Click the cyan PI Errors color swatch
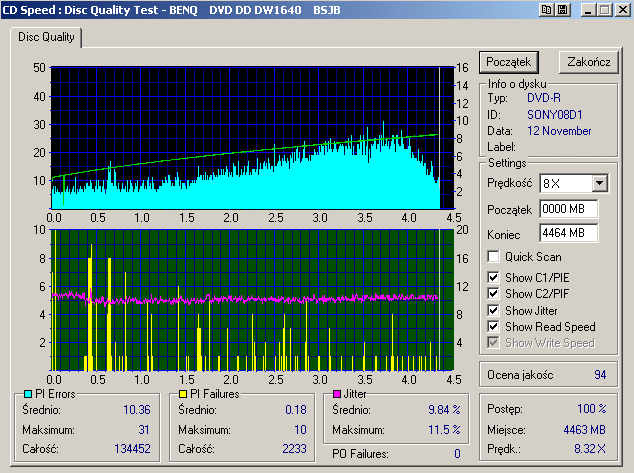The image size is (634, 473). coord(28,394)
